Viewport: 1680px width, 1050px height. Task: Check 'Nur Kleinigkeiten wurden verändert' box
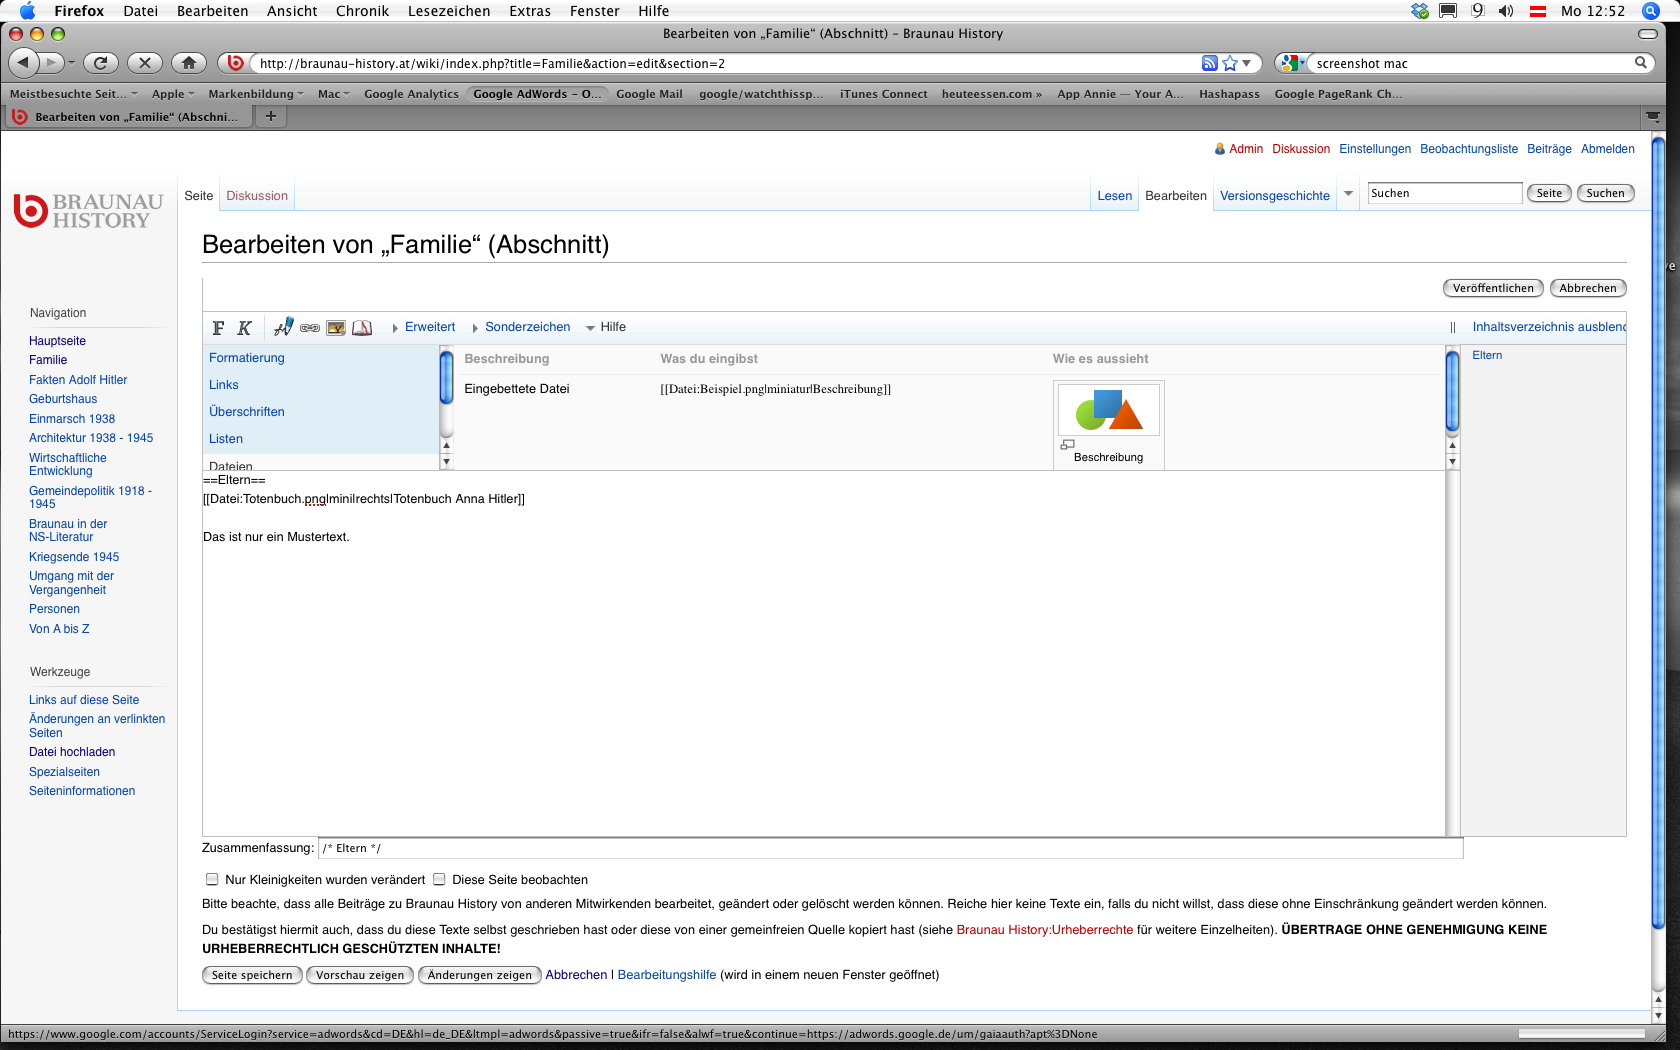[x=212, y=880]
